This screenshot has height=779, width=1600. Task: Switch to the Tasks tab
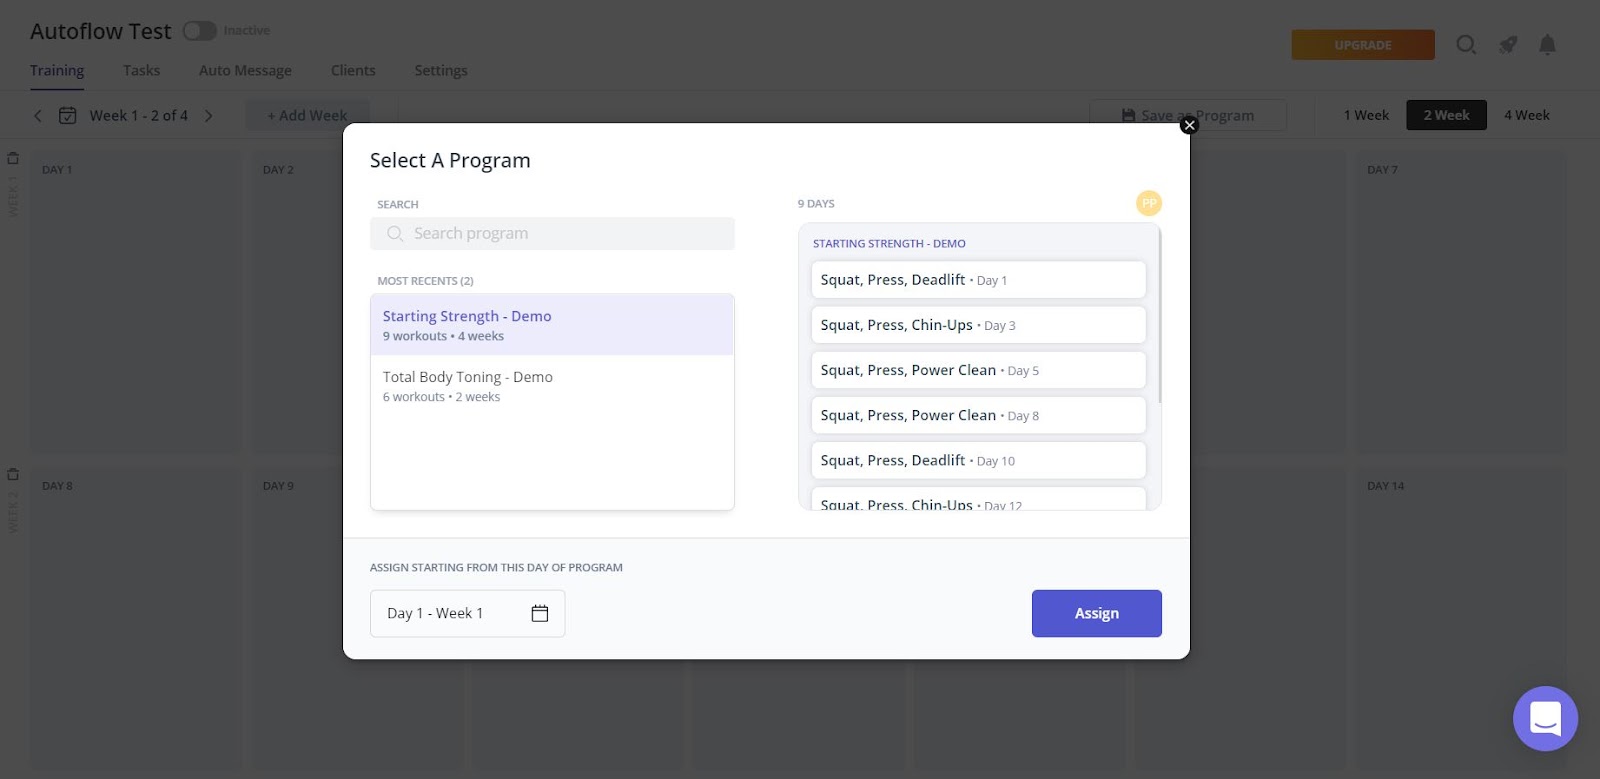tap(141, 70)
